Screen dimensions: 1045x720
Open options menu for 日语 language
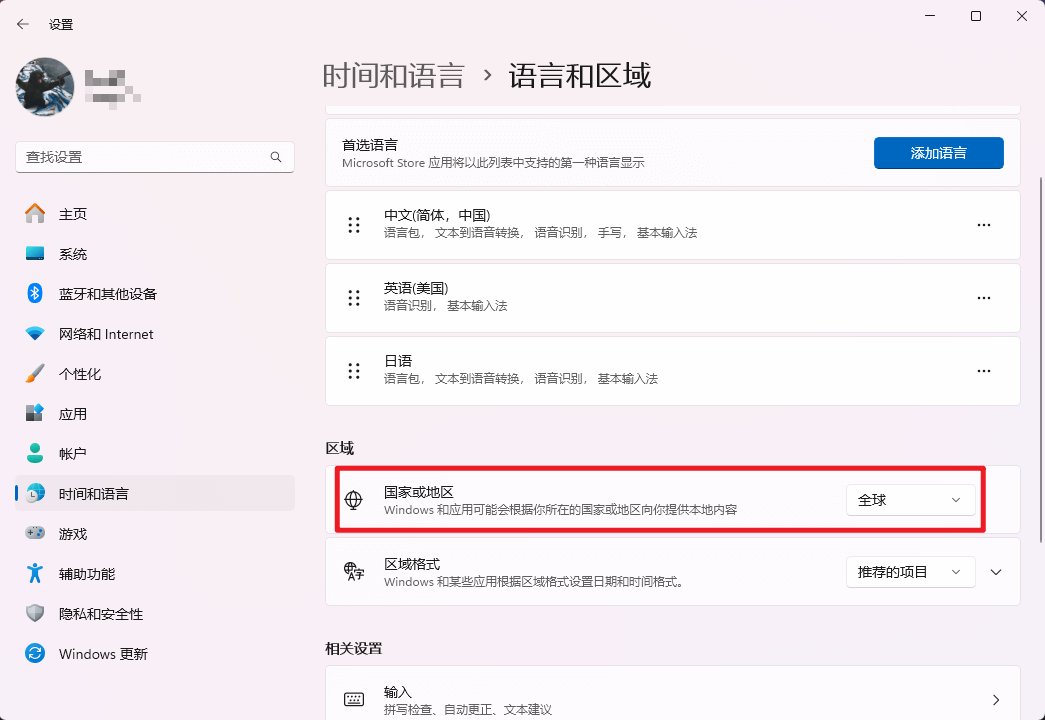tap(983, 370)
